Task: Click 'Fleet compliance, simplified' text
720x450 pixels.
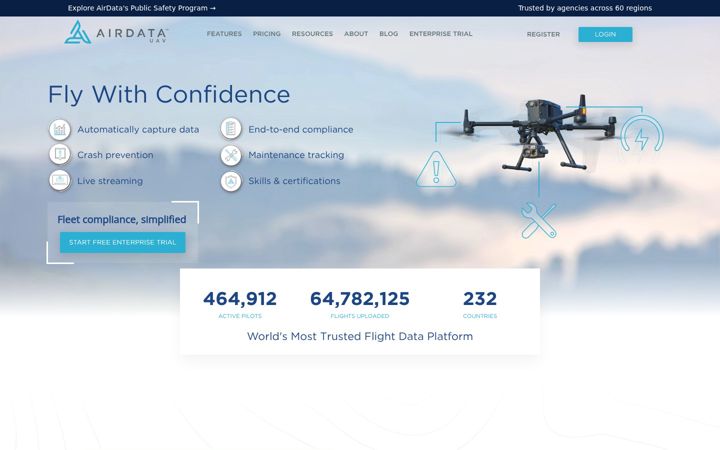Action: click(122, 219)
